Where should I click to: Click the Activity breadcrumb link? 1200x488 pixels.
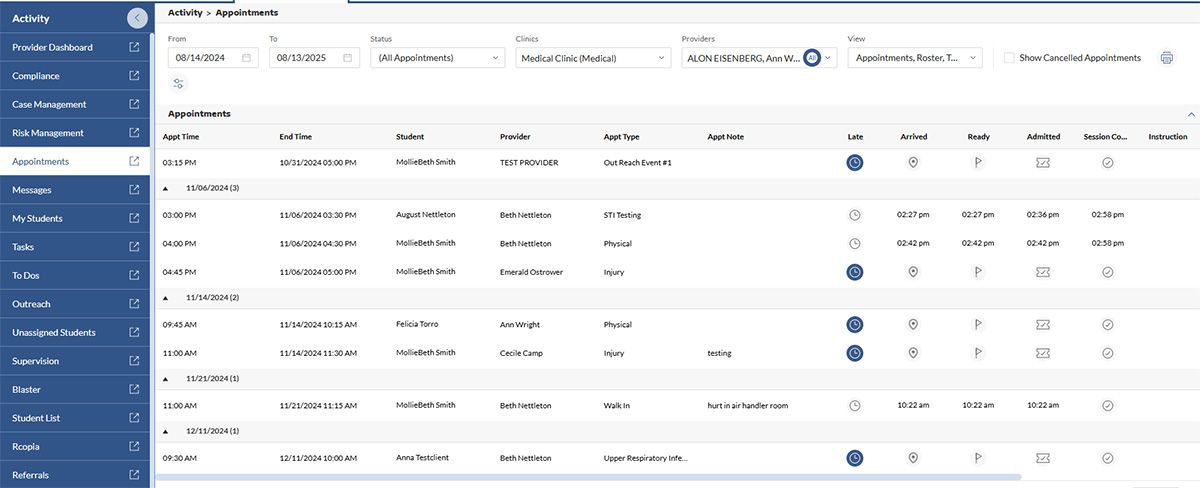(185, 13)
